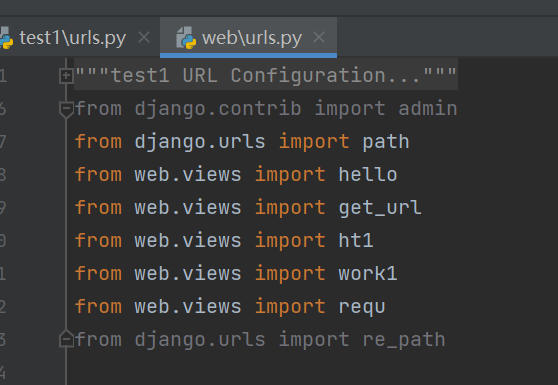Click "django.urls" on the re_path import line
Viewport: 558px width, 385px height.
tap(200, 339)
